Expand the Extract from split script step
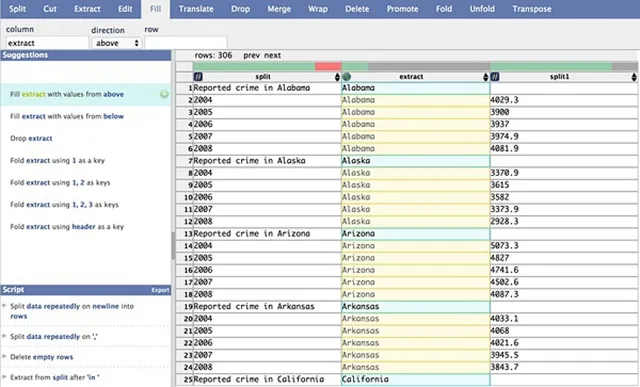The height and width of the screenshot is (387, 640). point(4,377)
